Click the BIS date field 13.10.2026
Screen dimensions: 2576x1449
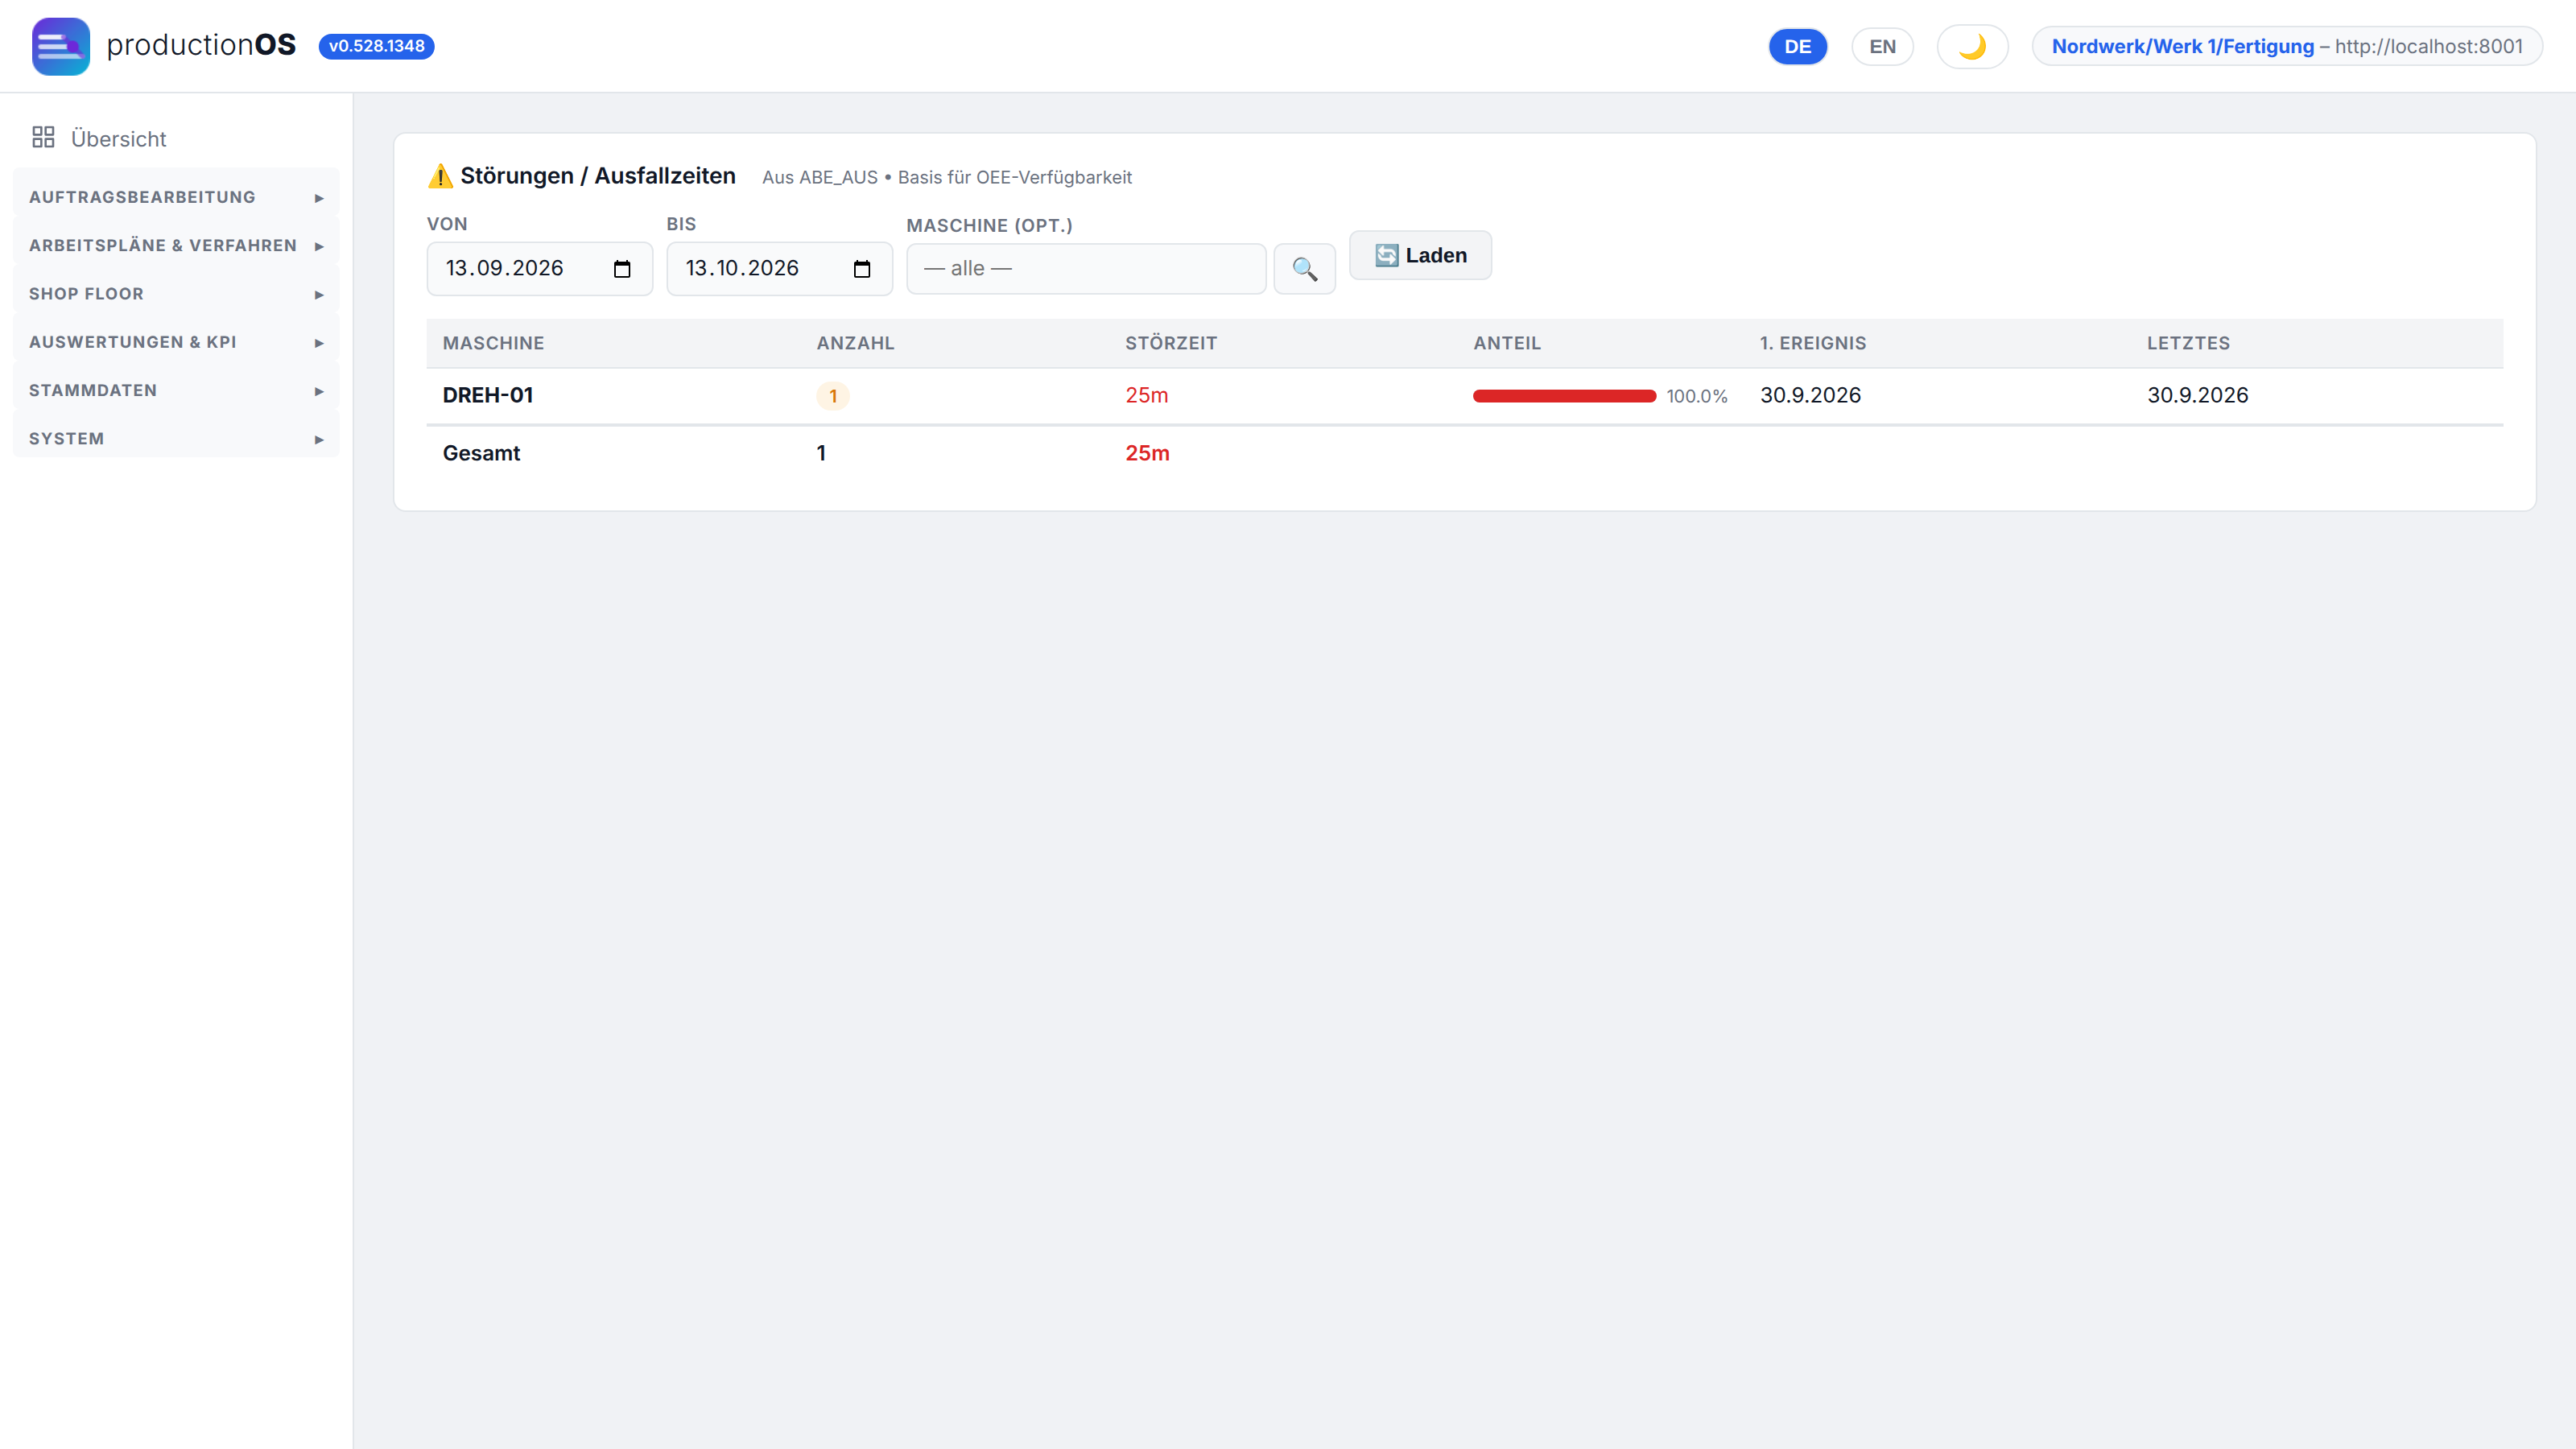point(780,269)
